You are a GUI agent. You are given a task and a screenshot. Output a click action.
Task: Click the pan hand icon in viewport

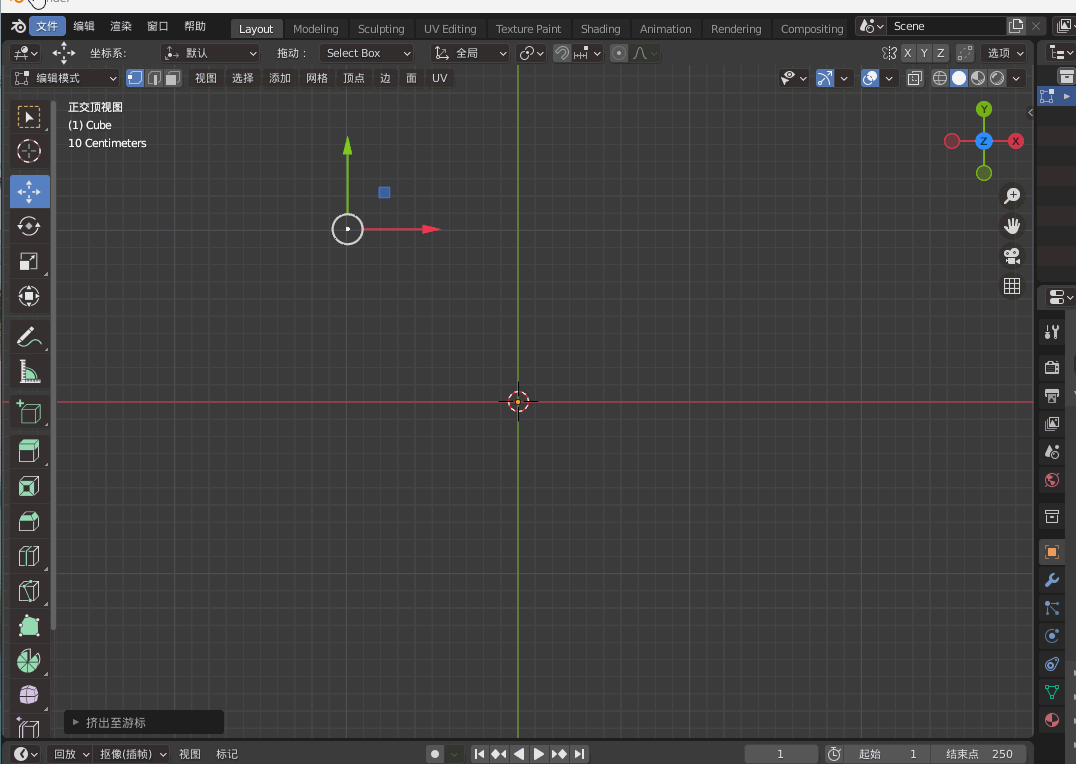click(x=1011, y=226)
